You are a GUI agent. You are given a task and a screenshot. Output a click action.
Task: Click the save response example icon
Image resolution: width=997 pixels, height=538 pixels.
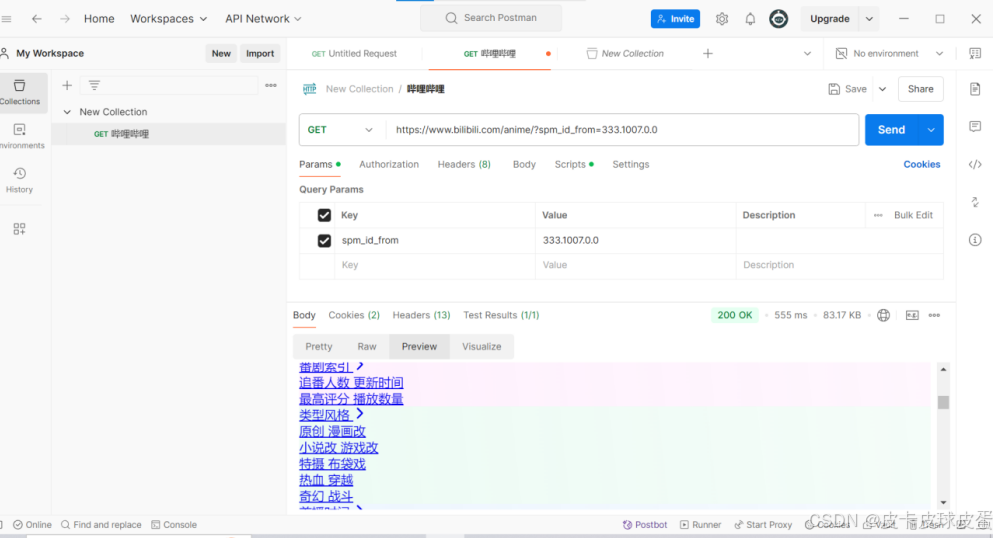[912, 315]
